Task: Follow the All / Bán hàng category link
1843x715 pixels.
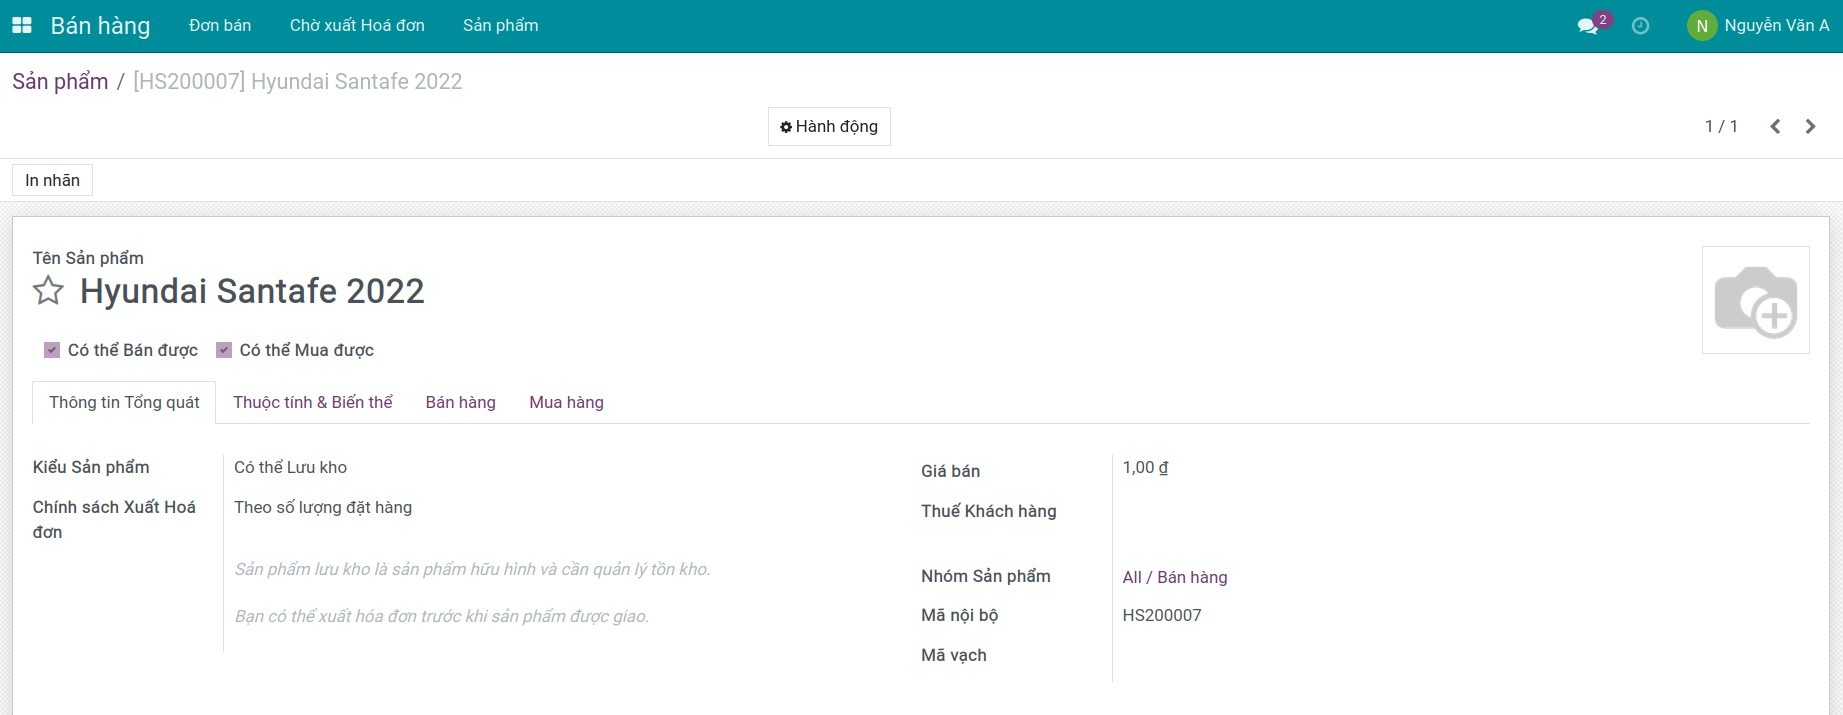Action: coord(1174,577)
